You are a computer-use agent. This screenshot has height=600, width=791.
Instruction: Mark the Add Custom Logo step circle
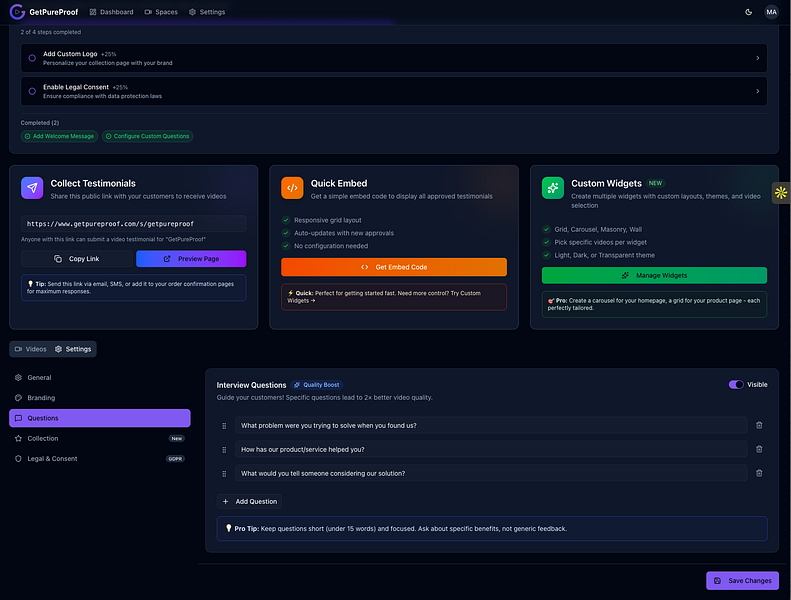pos(32,58)
